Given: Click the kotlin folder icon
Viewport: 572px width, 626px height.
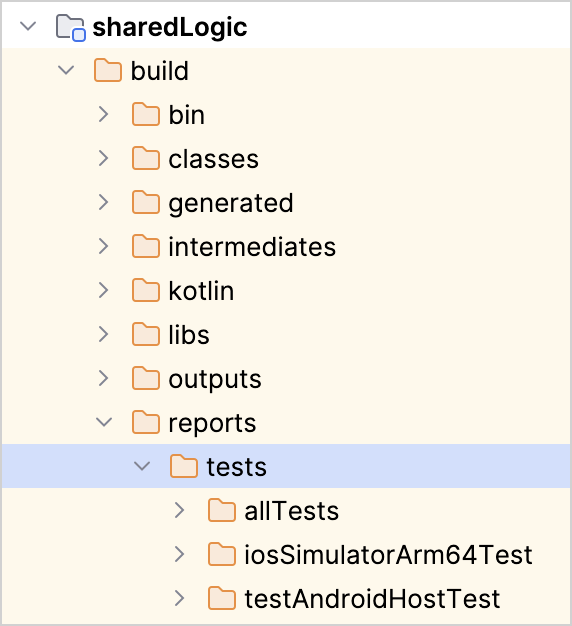Looking at the screenshot, I should click(146, 290).
